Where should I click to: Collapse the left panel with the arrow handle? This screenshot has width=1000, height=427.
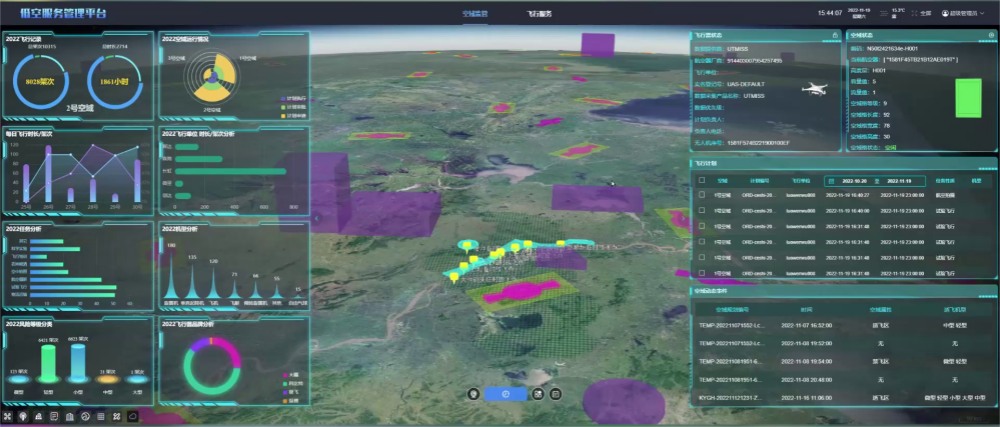pyautogui.click(x=315, y=216)
